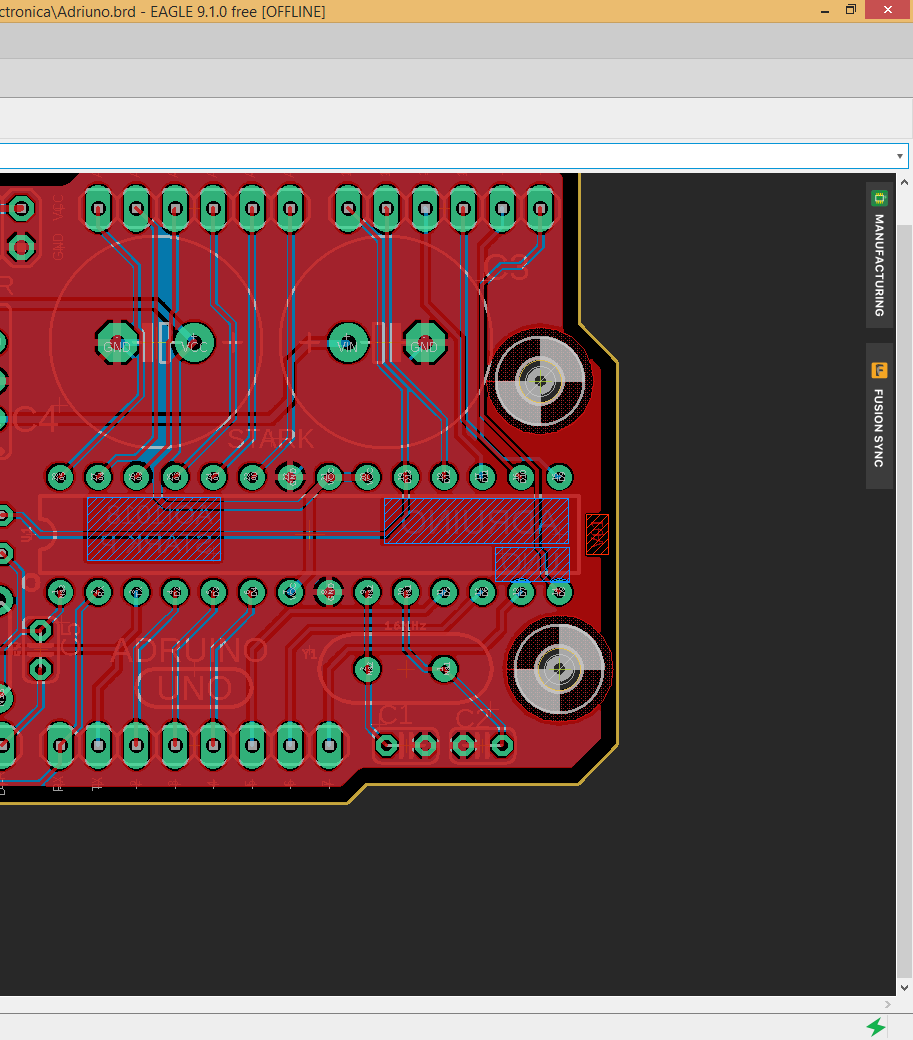Viewport: 913px width, 1040px height.
Task: Restore down the EAGLE window
Action: [851, 9]
